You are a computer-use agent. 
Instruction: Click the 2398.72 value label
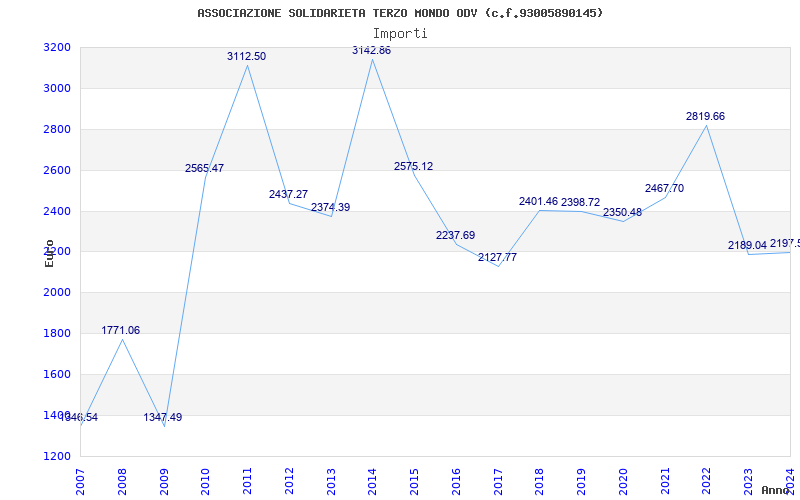point(581,203)
